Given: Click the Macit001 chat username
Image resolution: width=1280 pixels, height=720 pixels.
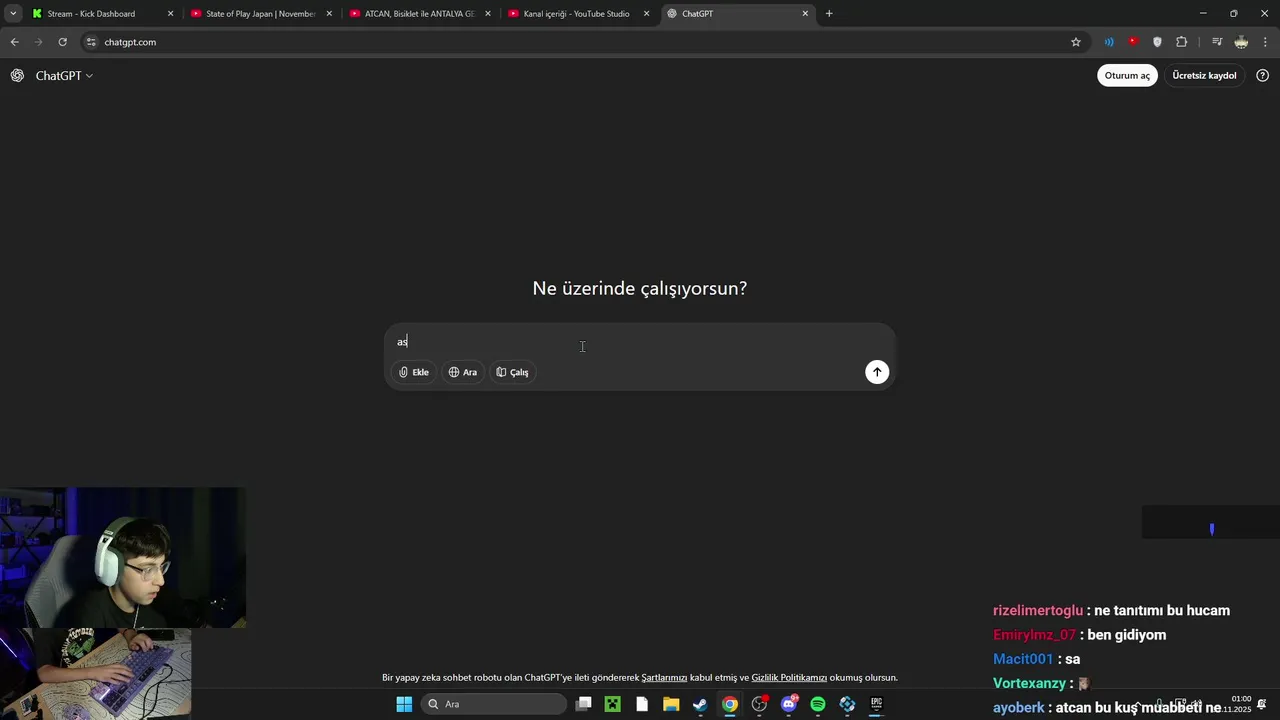Looking at the screenshot, I should [1023, 659].
